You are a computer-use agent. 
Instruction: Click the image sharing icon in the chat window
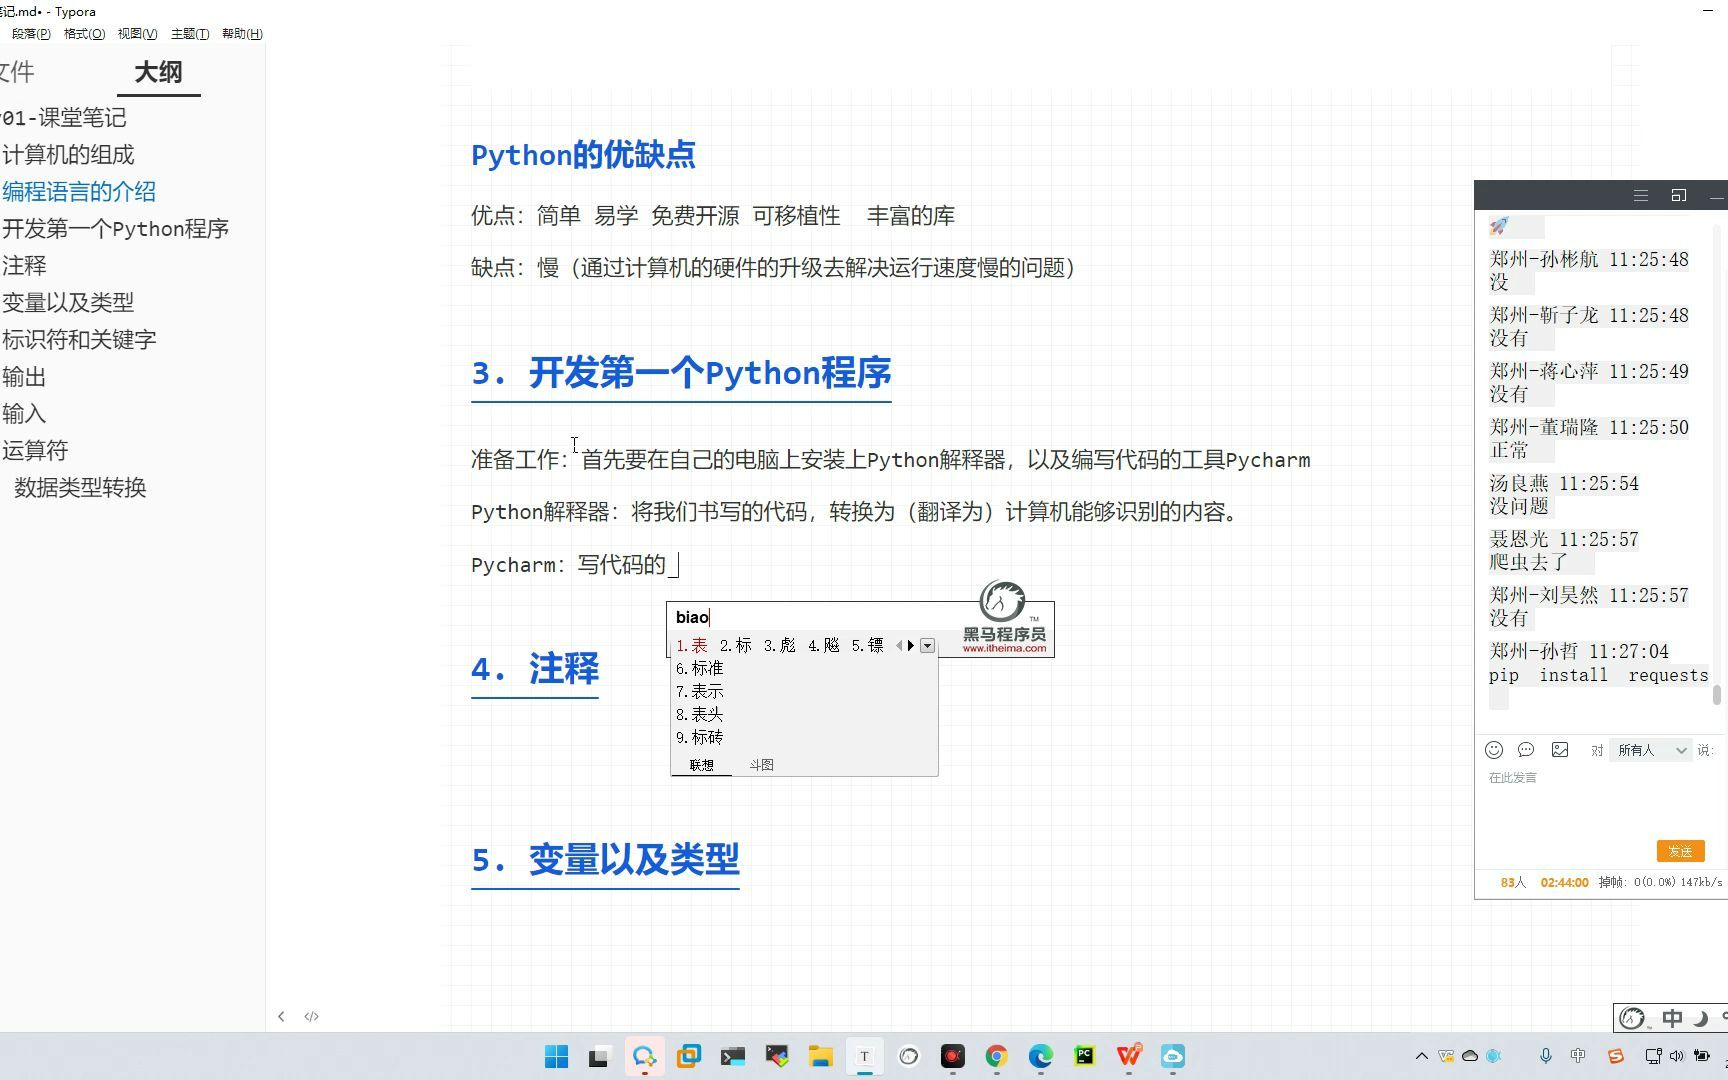point(1560,751)
